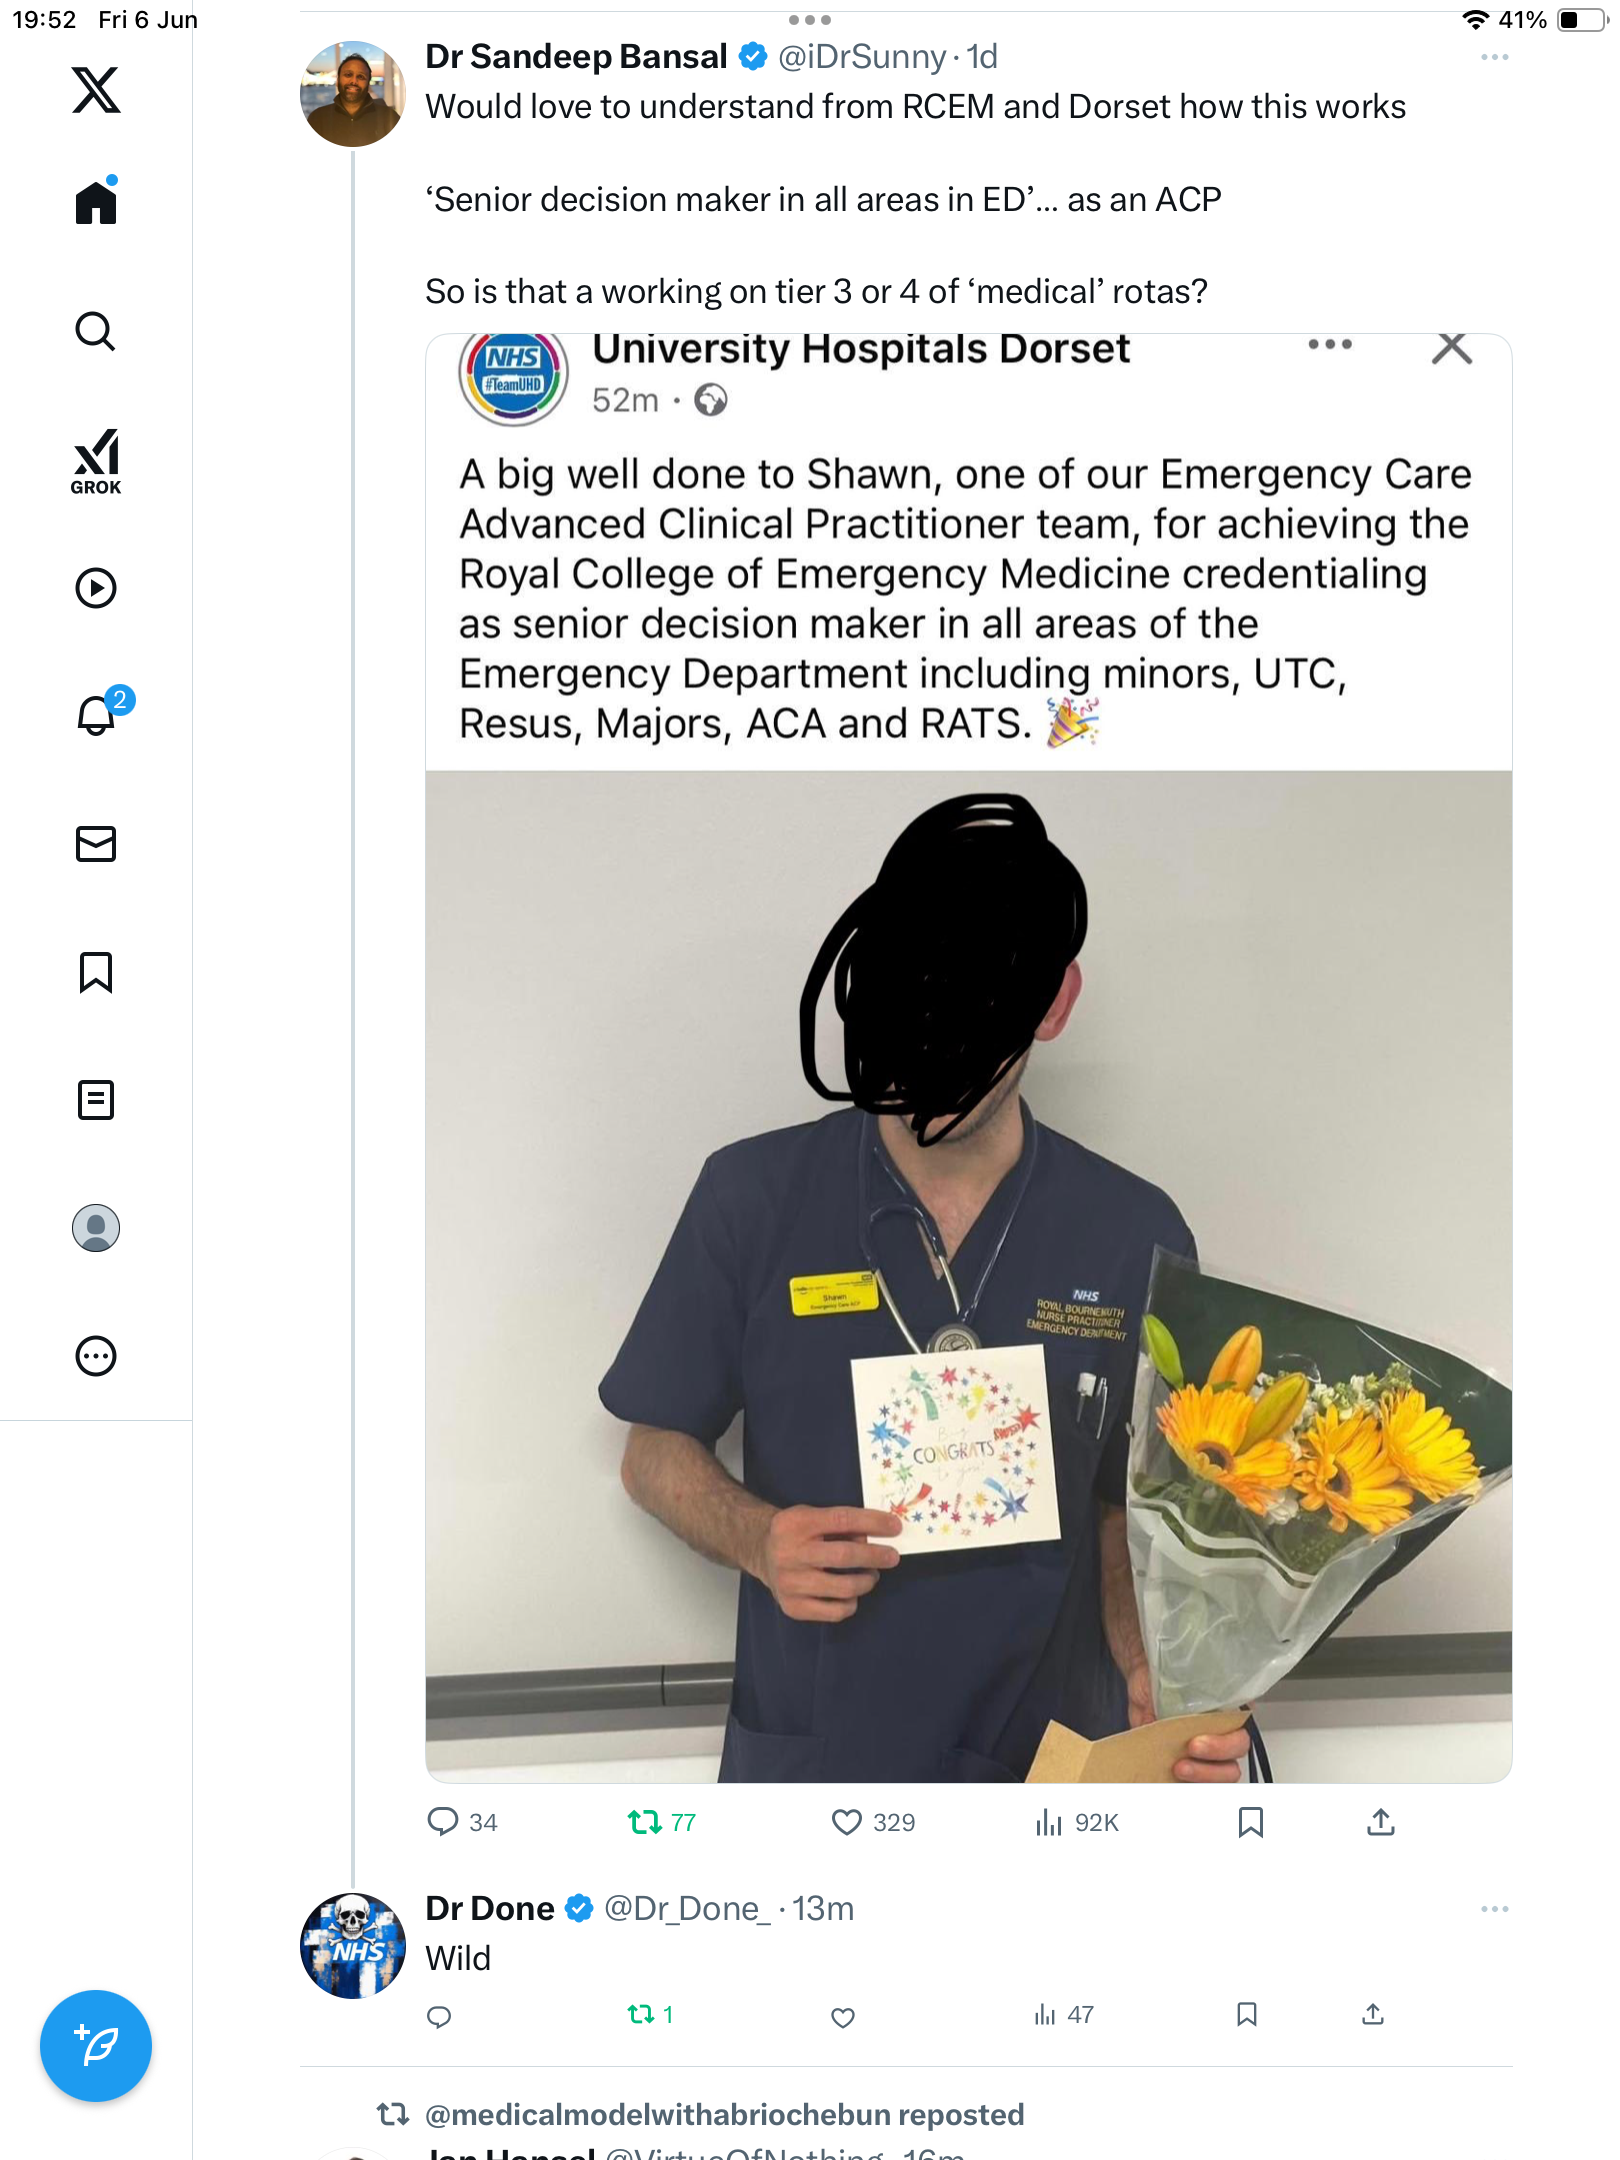Bookmark Dr Sandeep Bansal's post
Screen dimensions: 1620x2160
(x=1250, y=1822)
